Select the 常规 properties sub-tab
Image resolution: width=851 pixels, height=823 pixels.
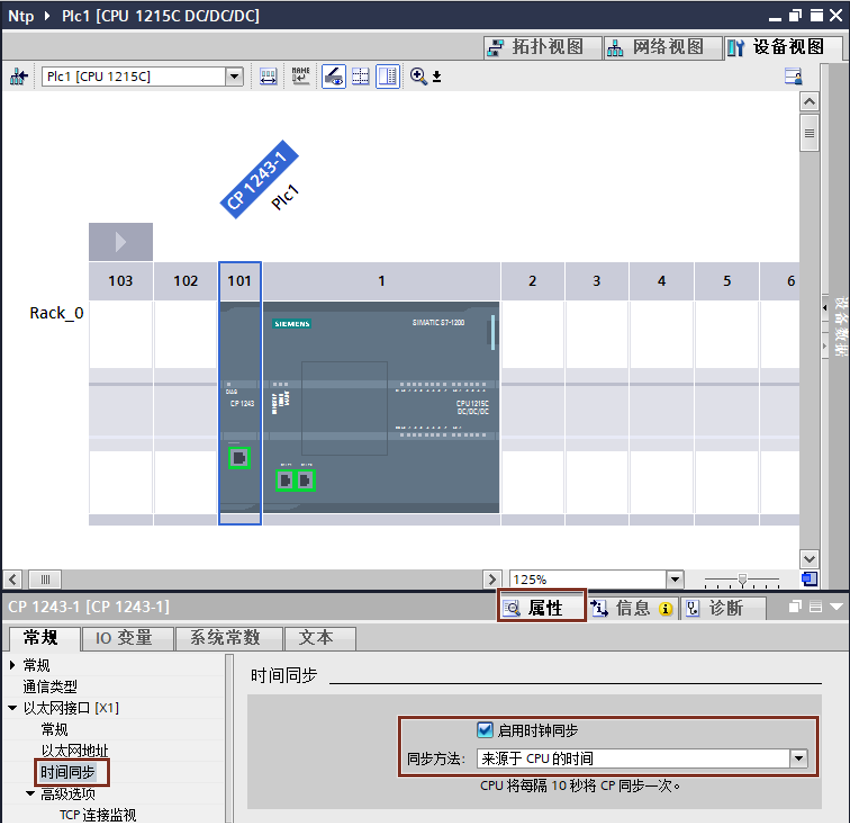click(45, 638)
